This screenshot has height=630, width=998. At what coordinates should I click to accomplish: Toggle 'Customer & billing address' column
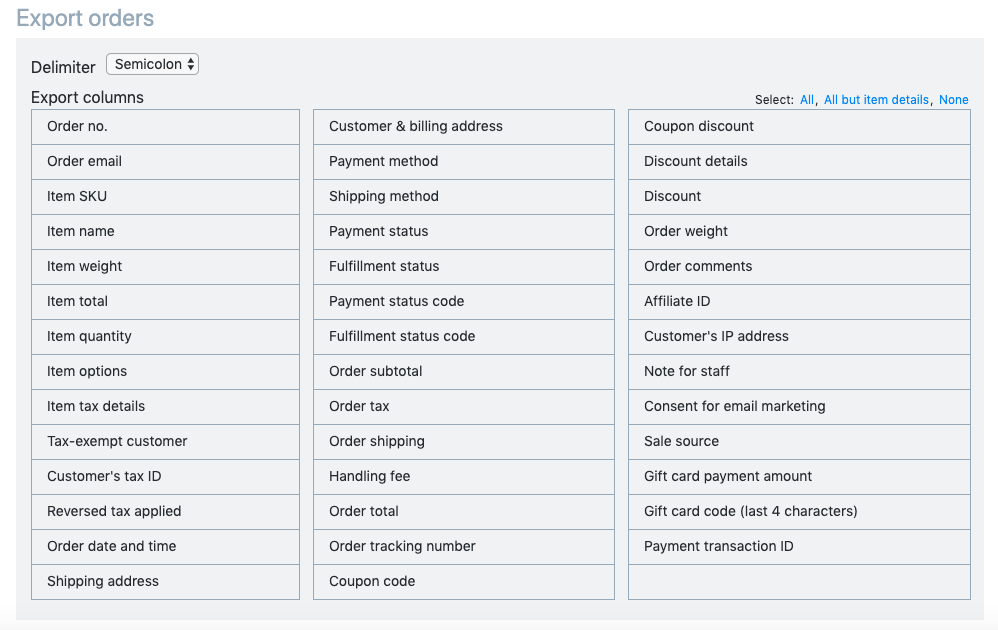pyautogui.click(x=464, y=127)
